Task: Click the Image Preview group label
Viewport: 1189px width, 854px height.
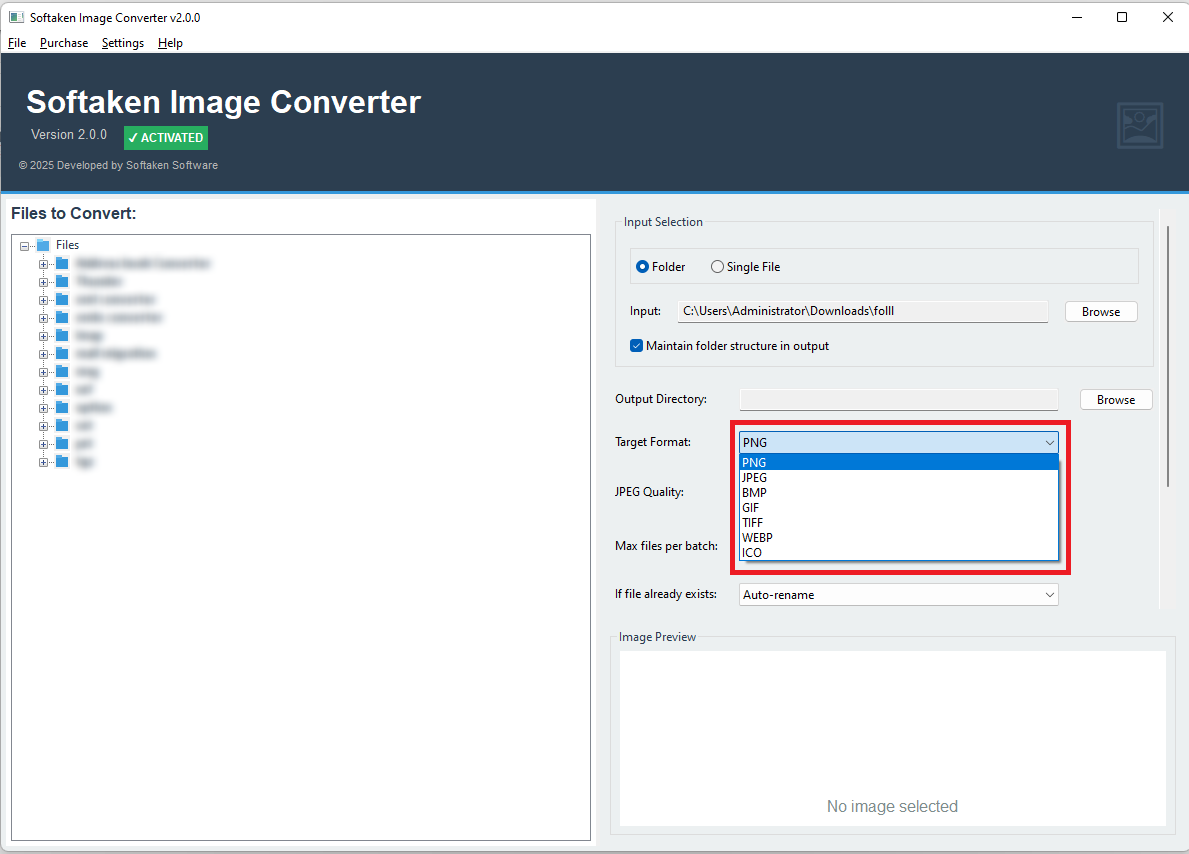Action: coord(657,637)
